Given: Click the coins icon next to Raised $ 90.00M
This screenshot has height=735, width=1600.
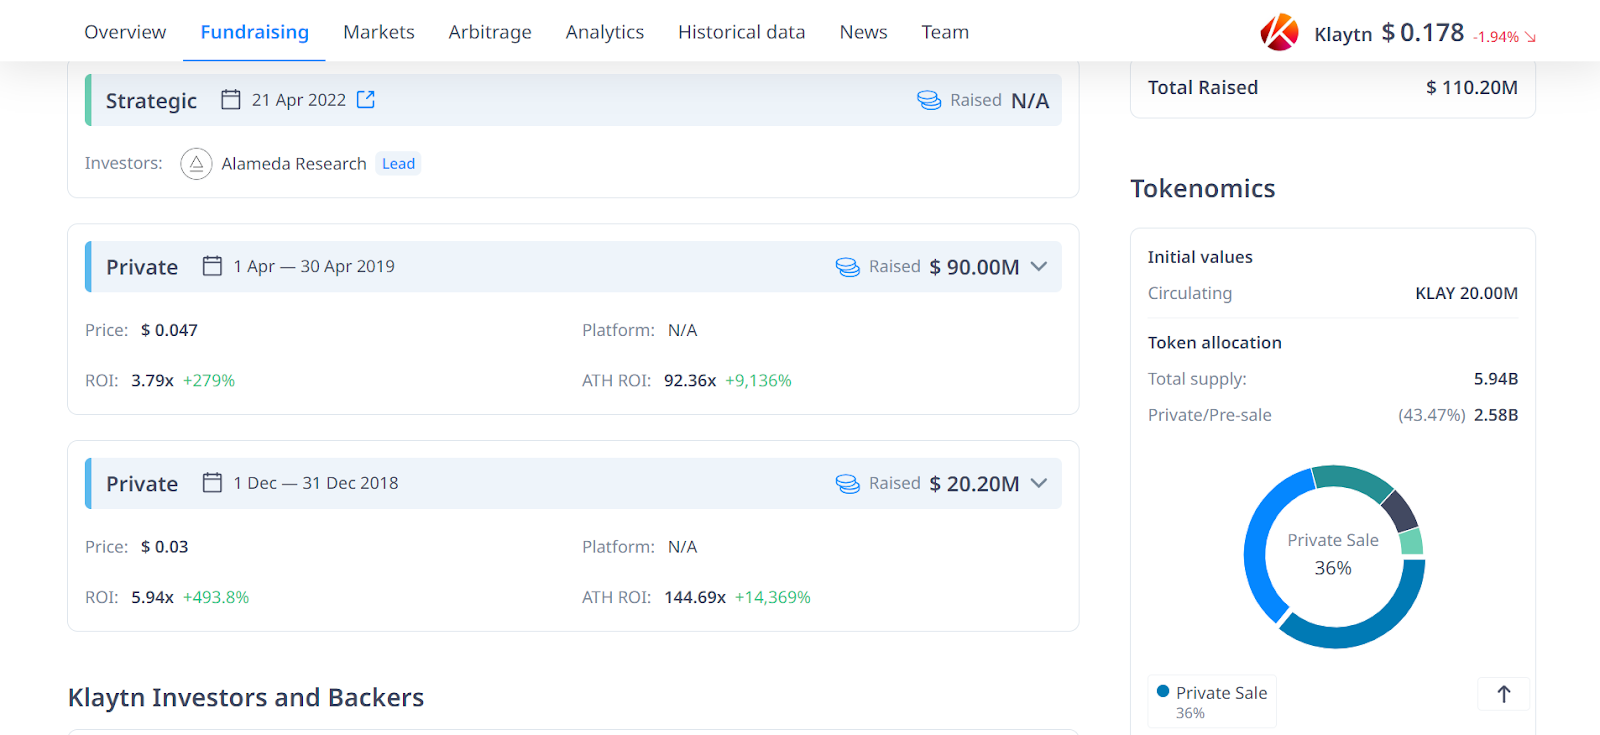Looking at the screenshot, I should click(847, 267).
